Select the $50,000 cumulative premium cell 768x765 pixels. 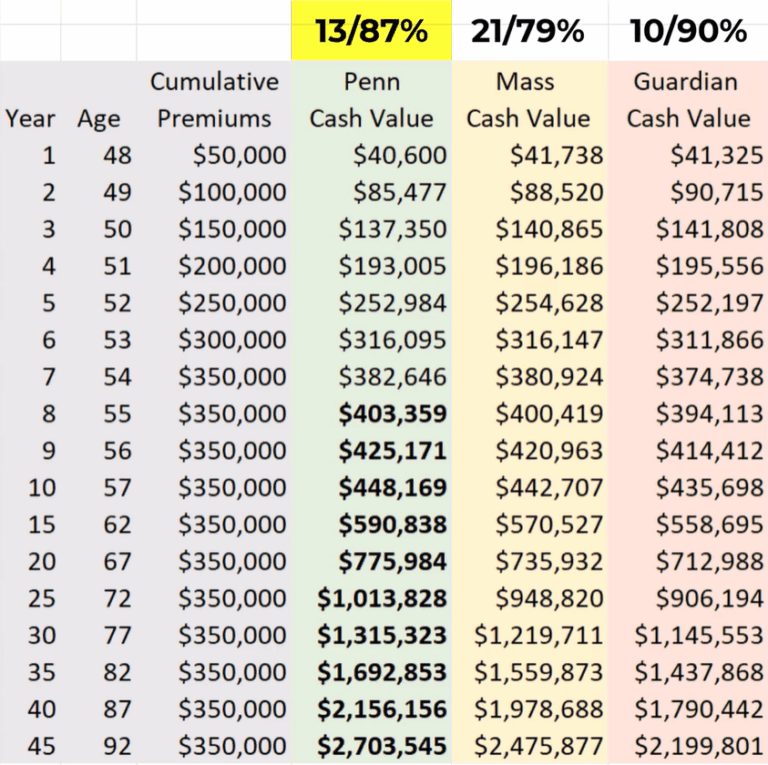tap(214, 155)
